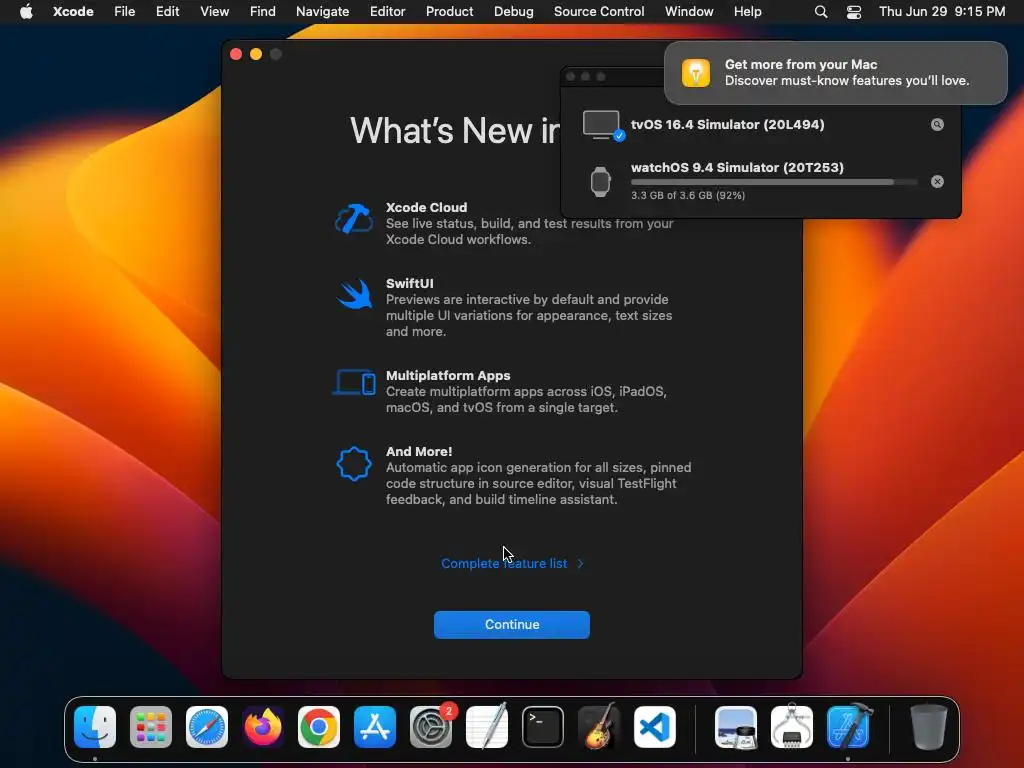This screenshot has width=1024, height=768.
Task: Open Spotlight search in menu bar
Action: coord(821,12)
